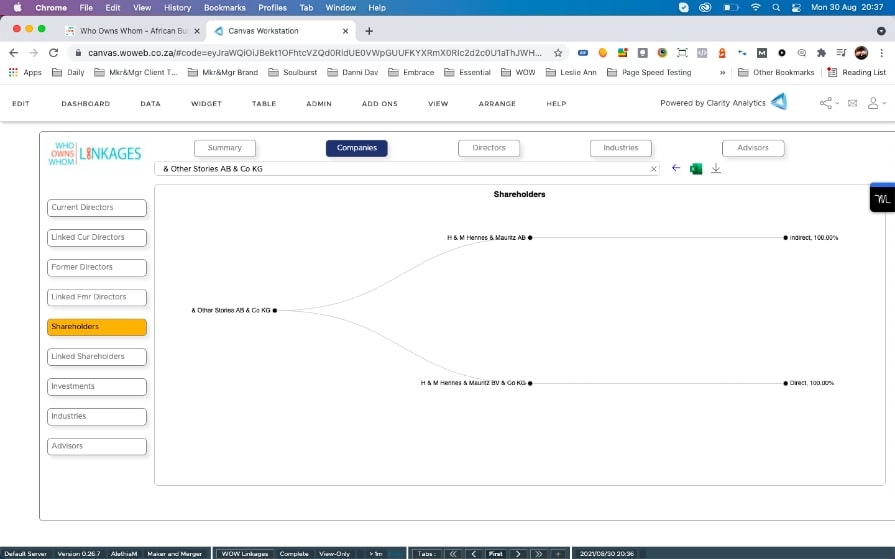The width and height of the screenshot is (895, 559).
Task: Click next tab arrow in status bar
Action: point(517,554)
